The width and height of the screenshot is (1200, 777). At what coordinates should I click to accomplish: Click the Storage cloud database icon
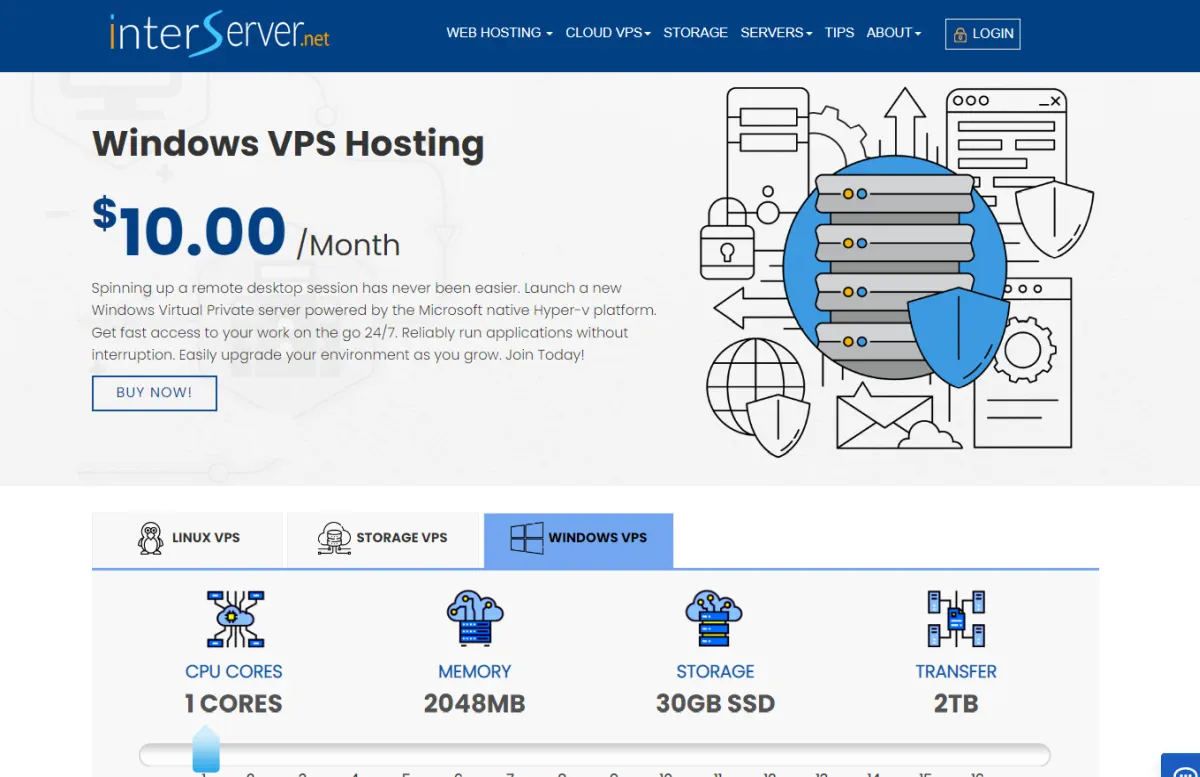coord(714,618)
